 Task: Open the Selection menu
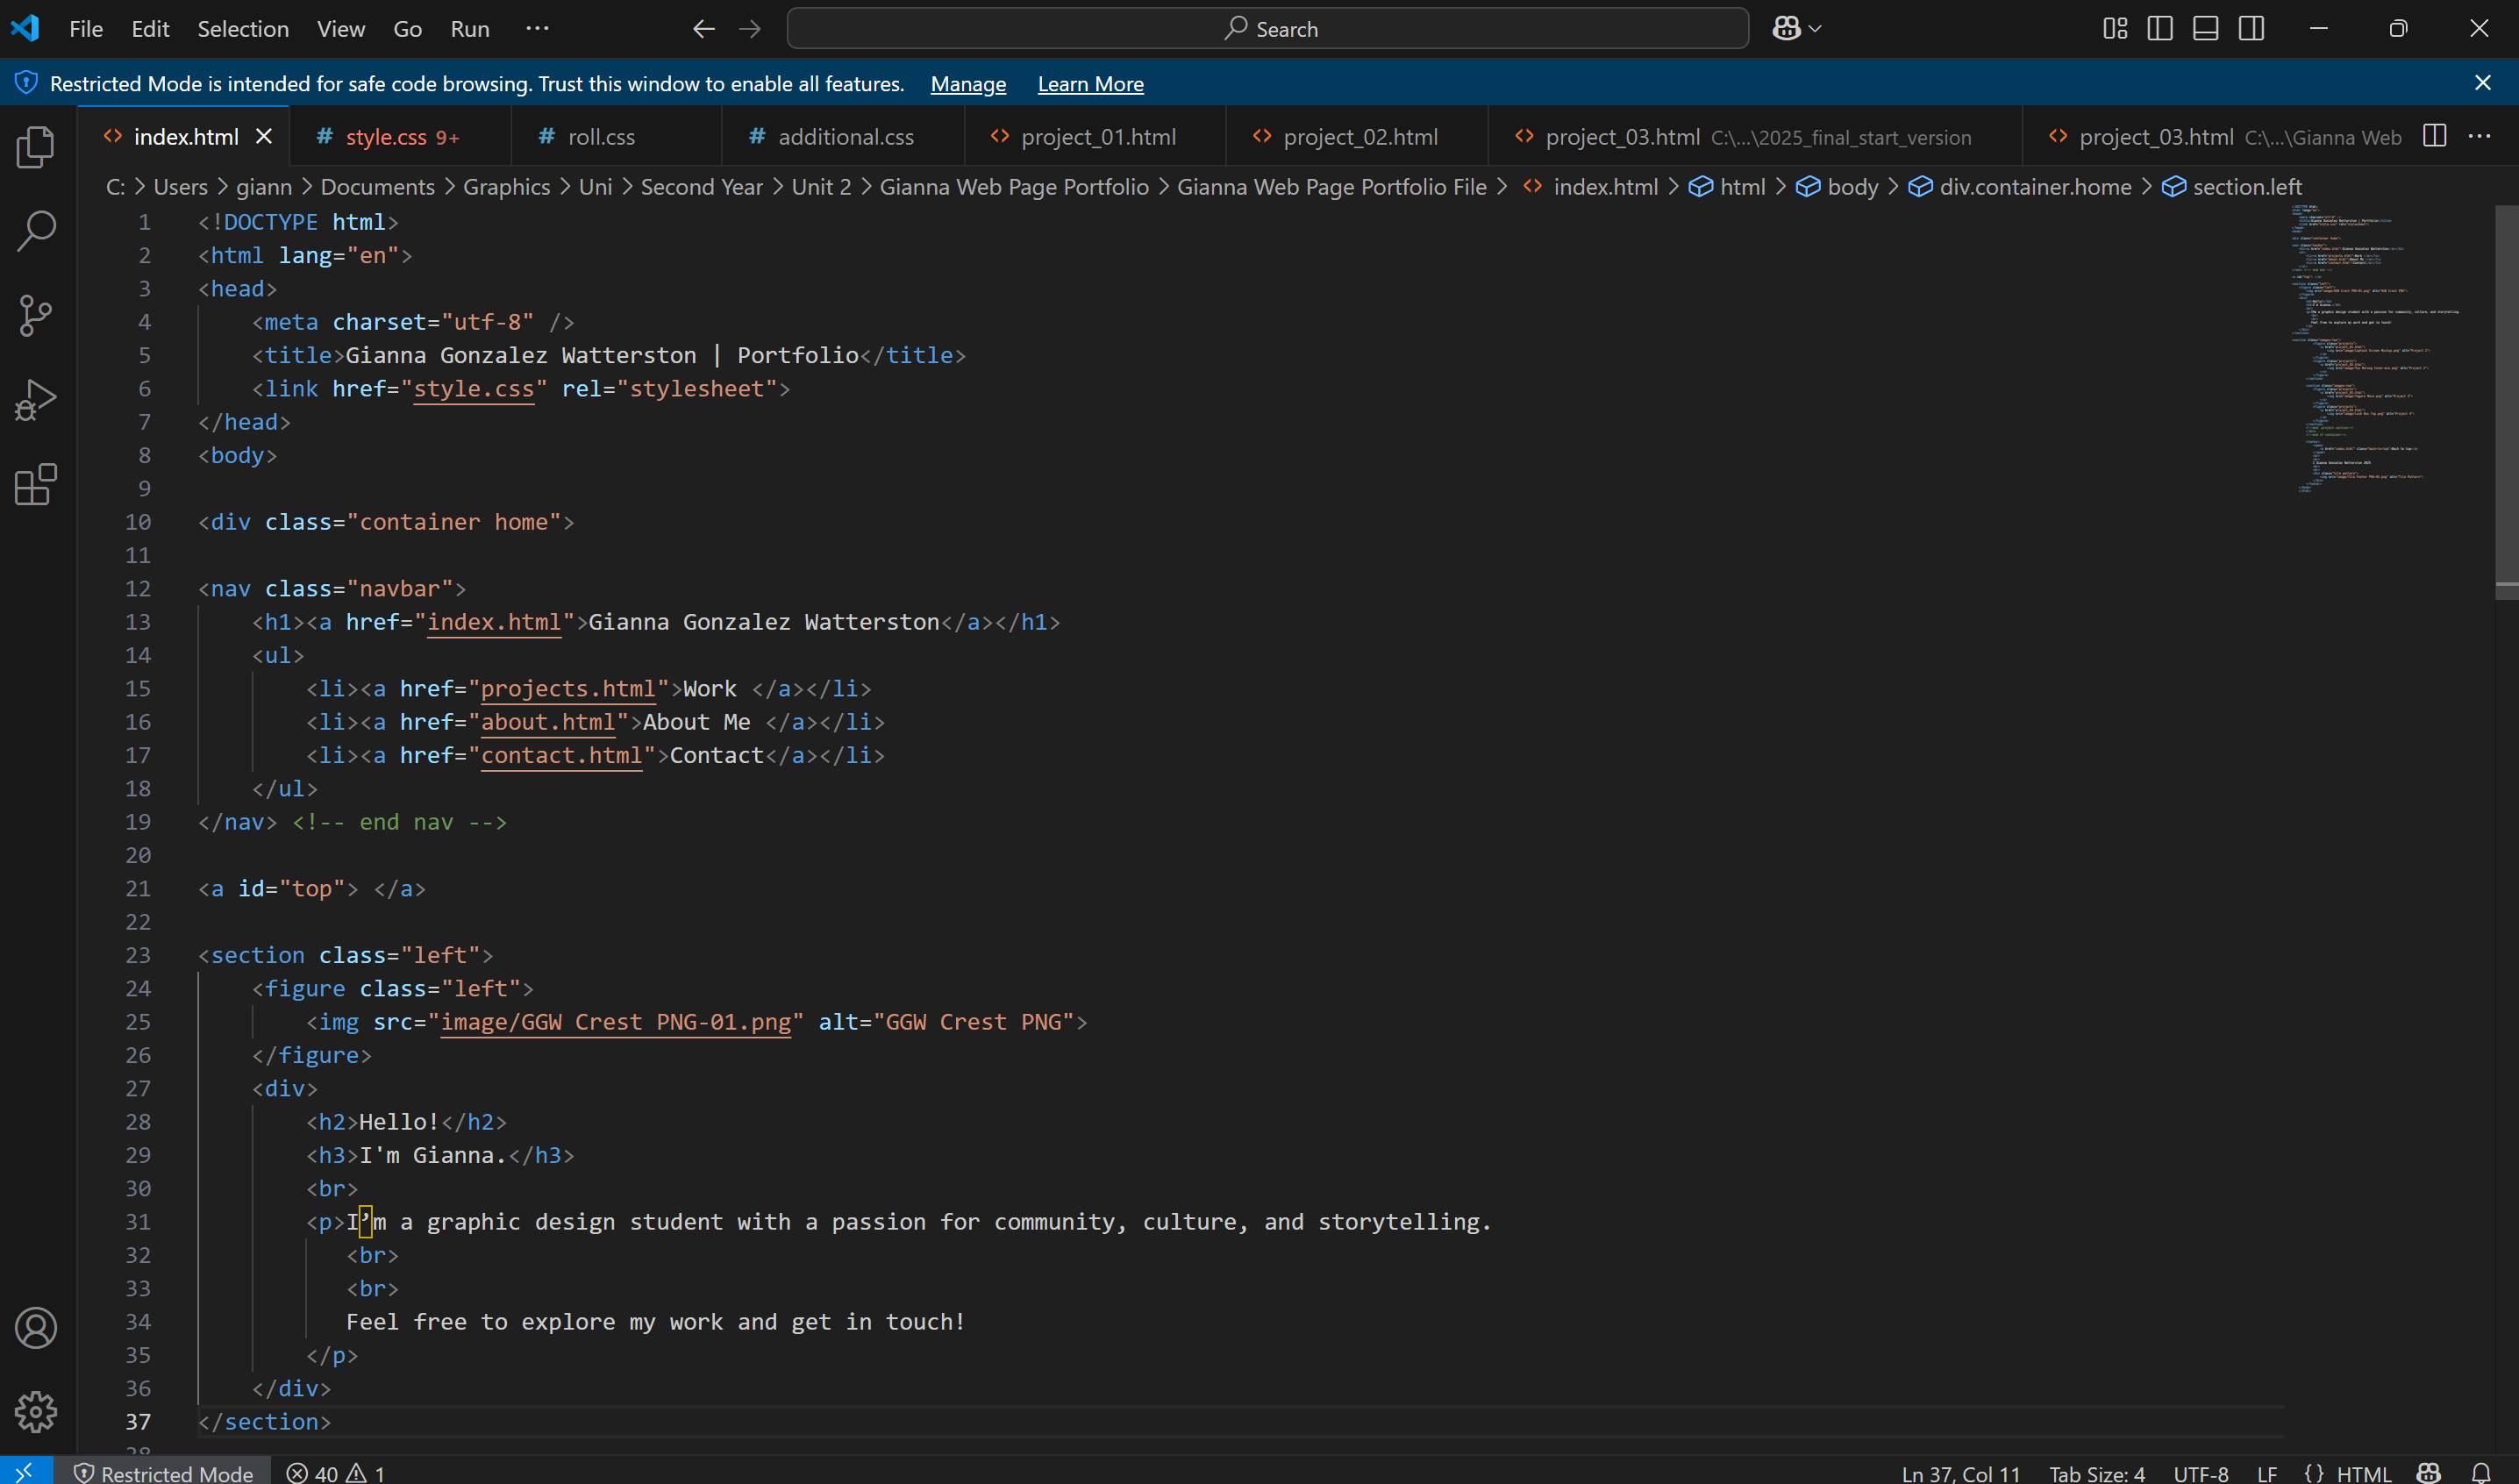(243, 29)
